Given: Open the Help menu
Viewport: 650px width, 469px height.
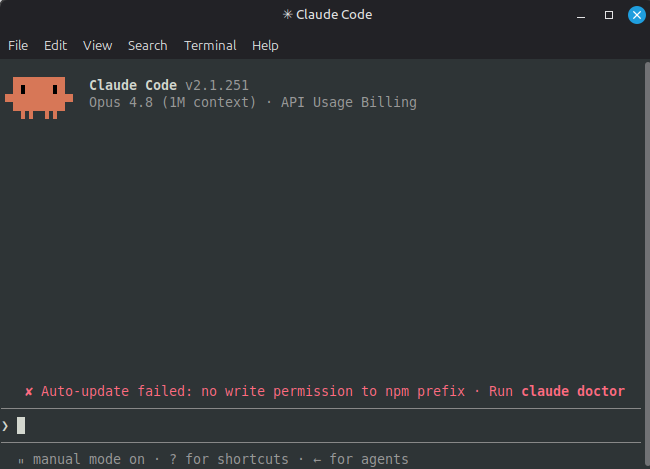Looking at the screenshot, I should 265,46.
